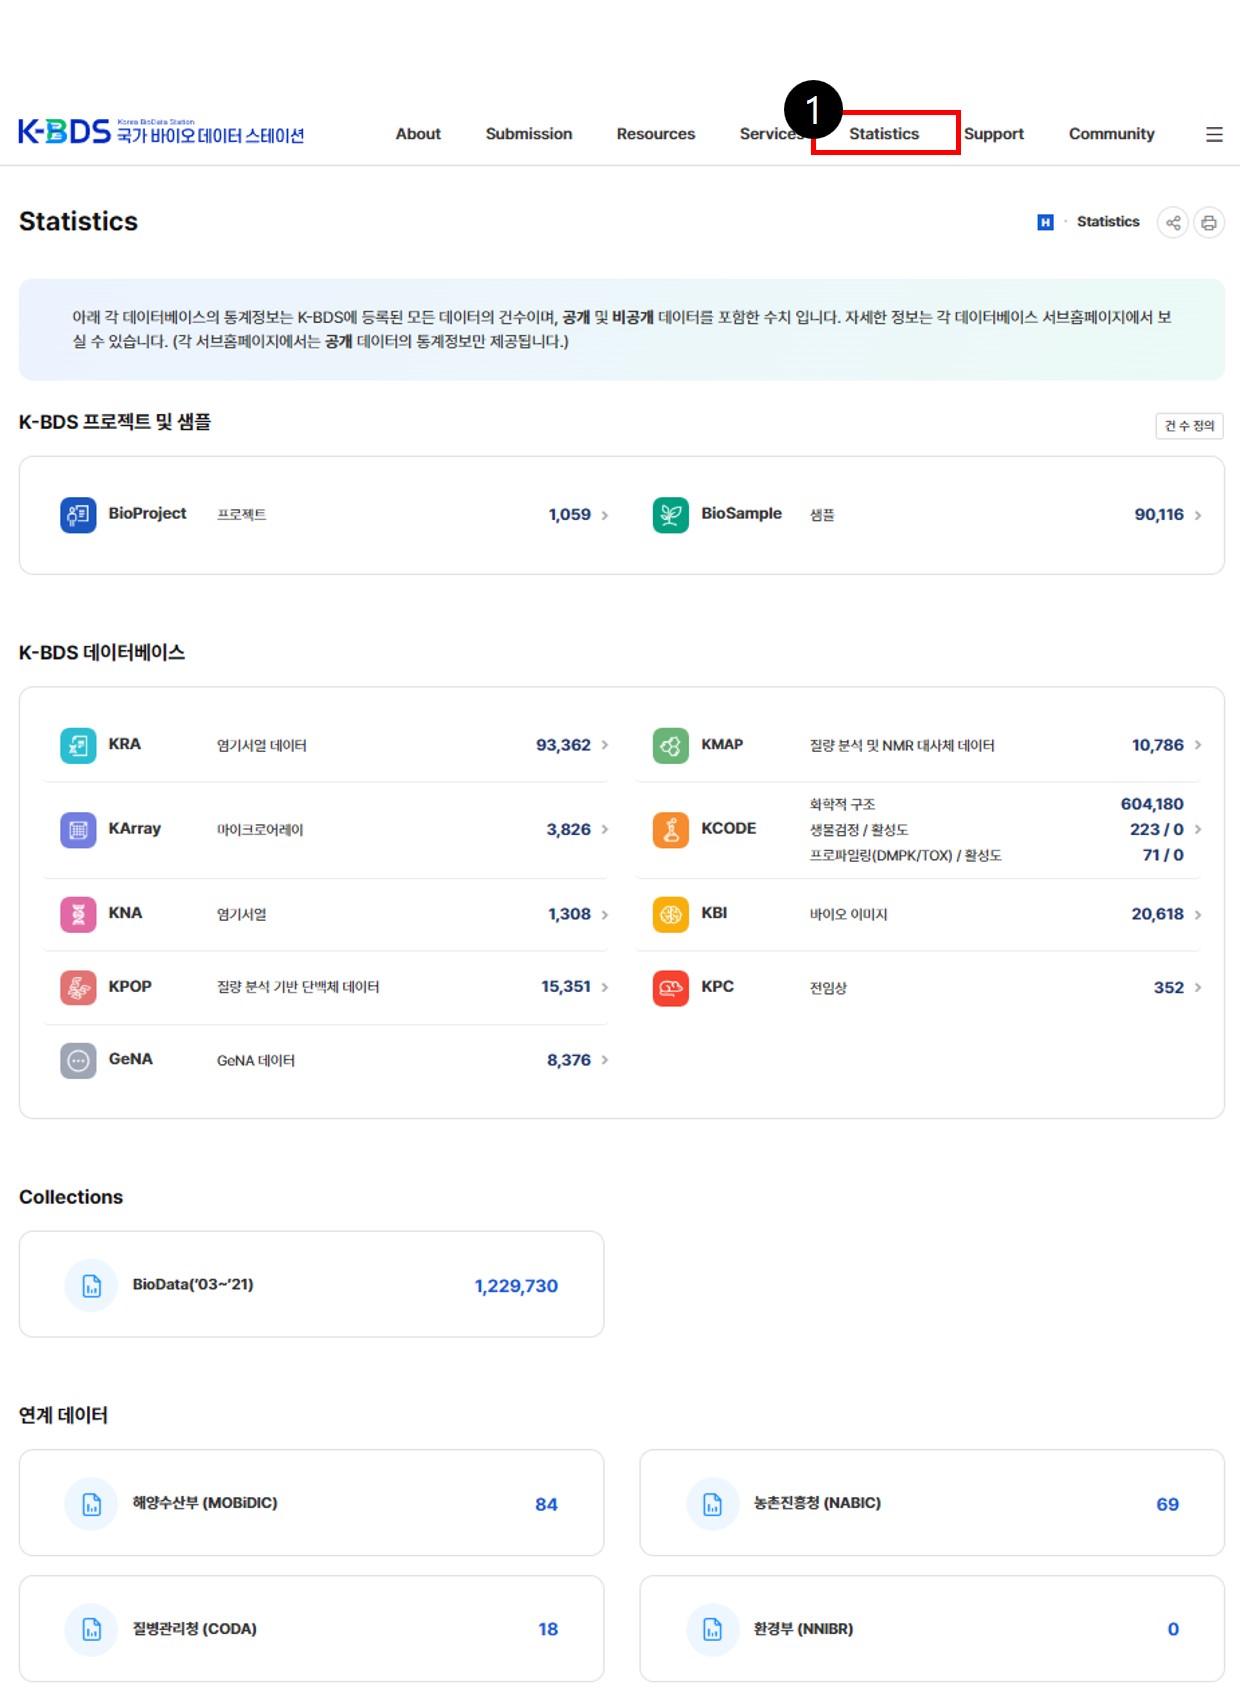Click the NNIBR file icon
The image size is (1240, 1695).
point(712,1630)
